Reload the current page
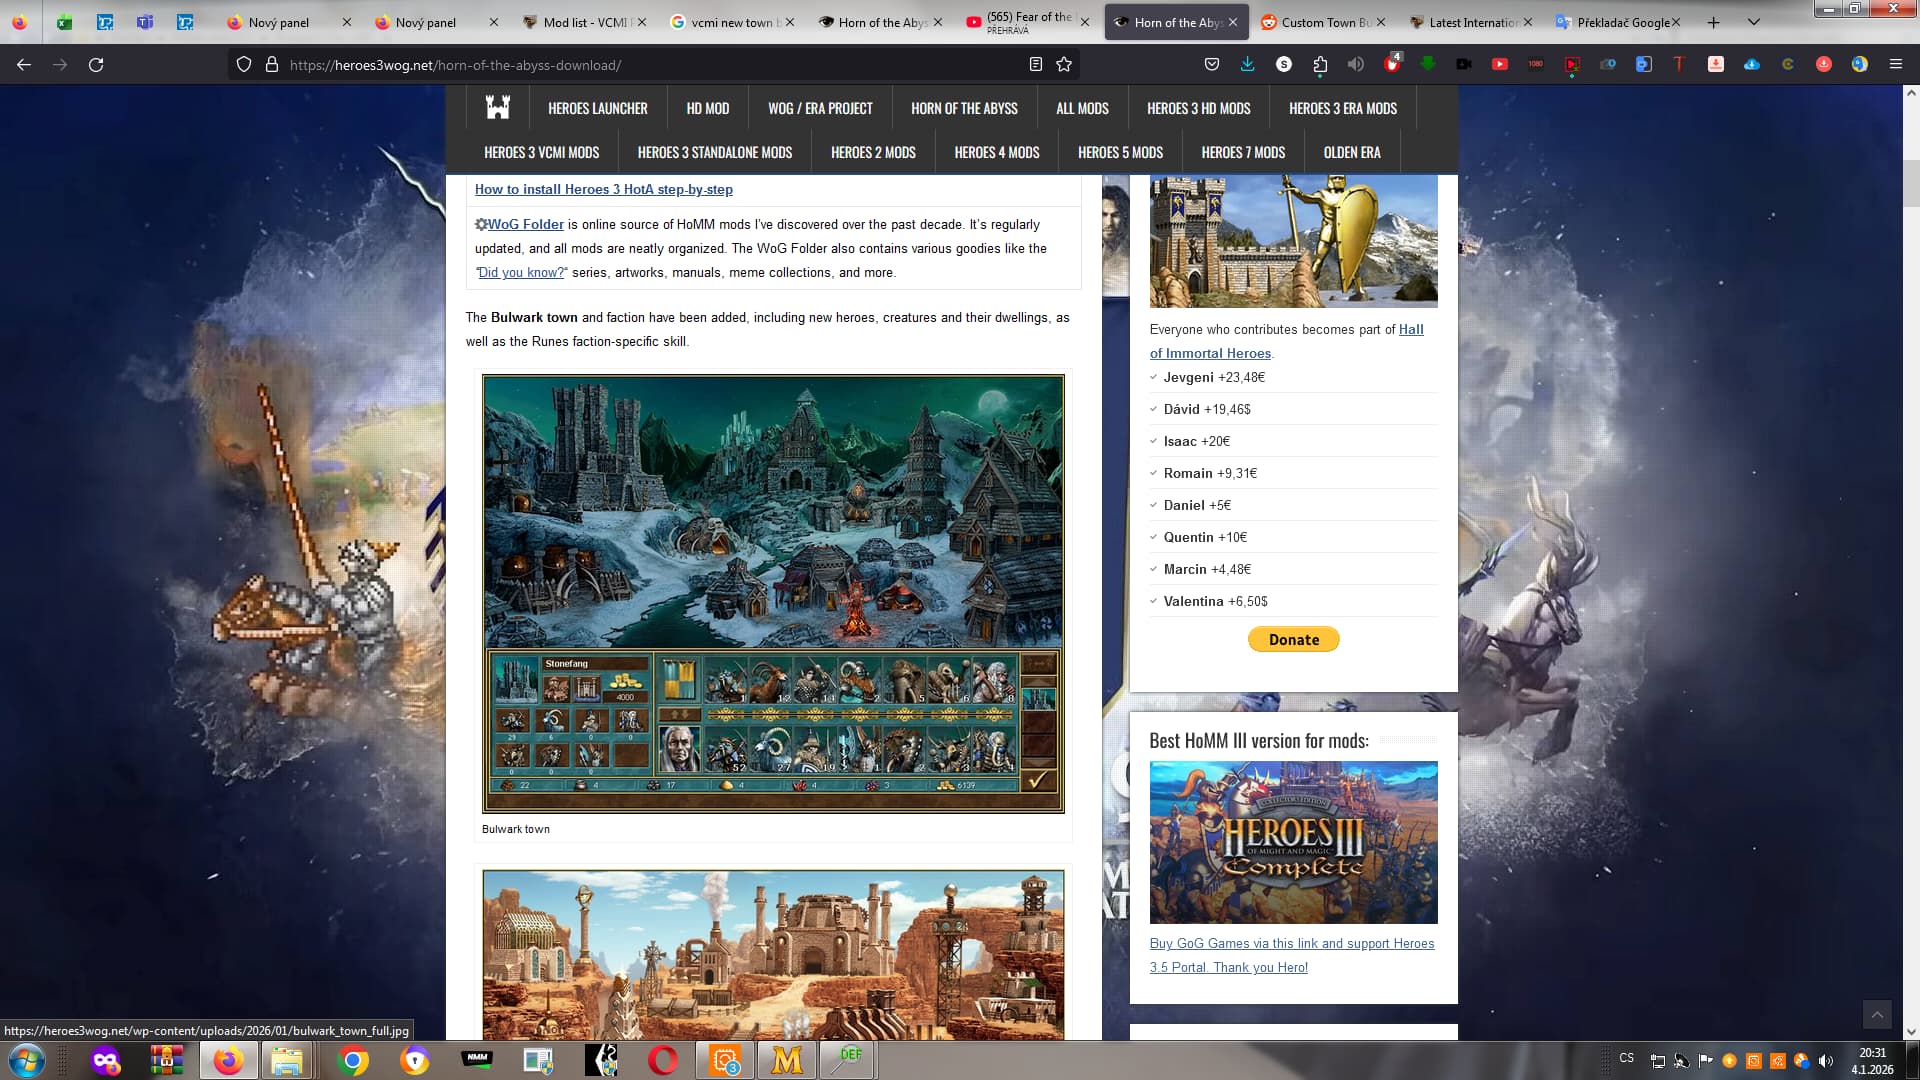The width and height of the screenshot is (1920, 1080). 96,65
